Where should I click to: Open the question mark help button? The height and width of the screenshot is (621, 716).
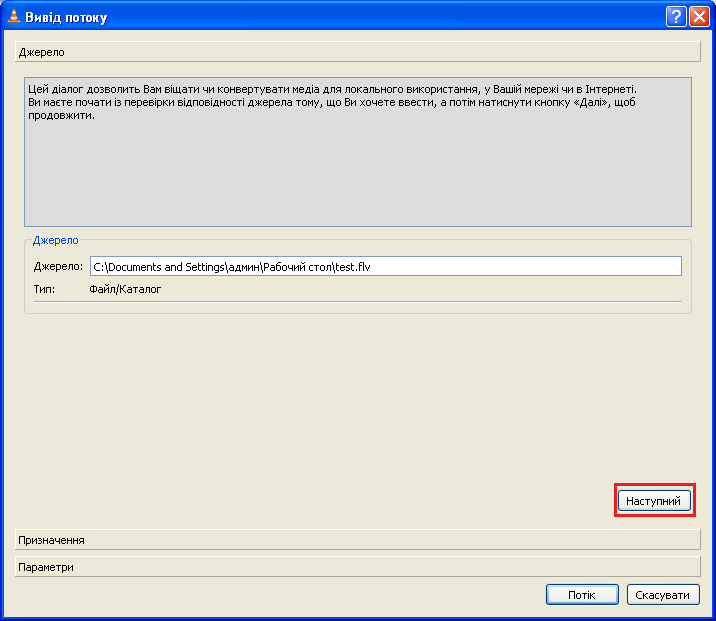(x=676, y=17)
